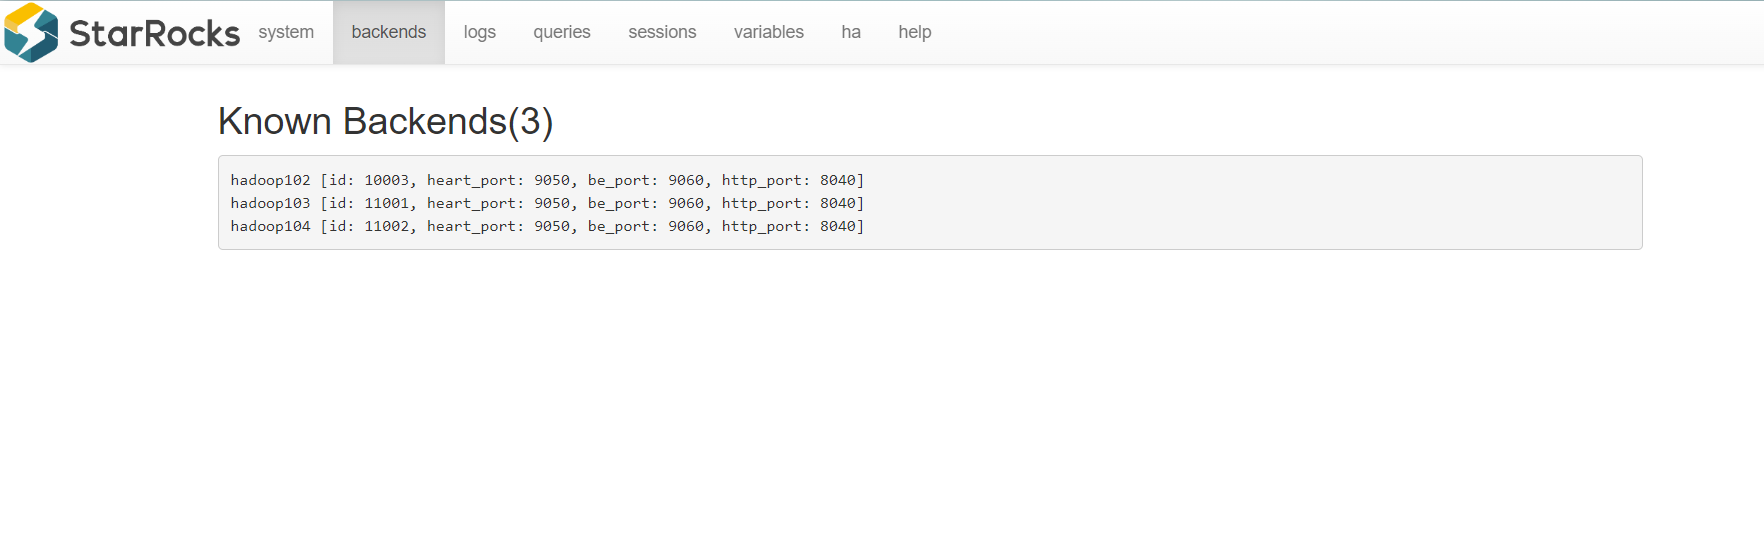
Task: Open the system page
Action: pos(286,32)
